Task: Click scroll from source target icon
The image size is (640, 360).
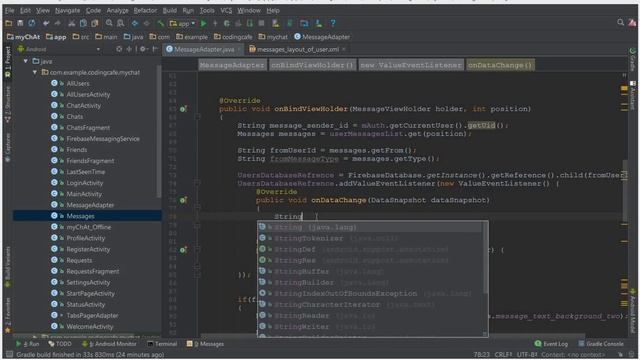Action: 119,49
